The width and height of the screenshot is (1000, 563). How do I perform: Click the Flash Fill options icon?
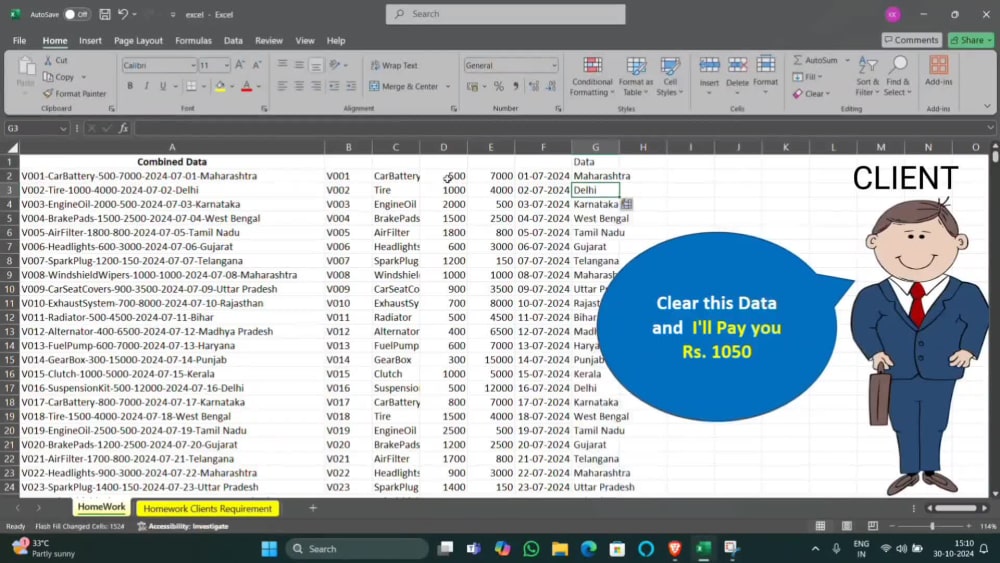(x=627, y=204)
